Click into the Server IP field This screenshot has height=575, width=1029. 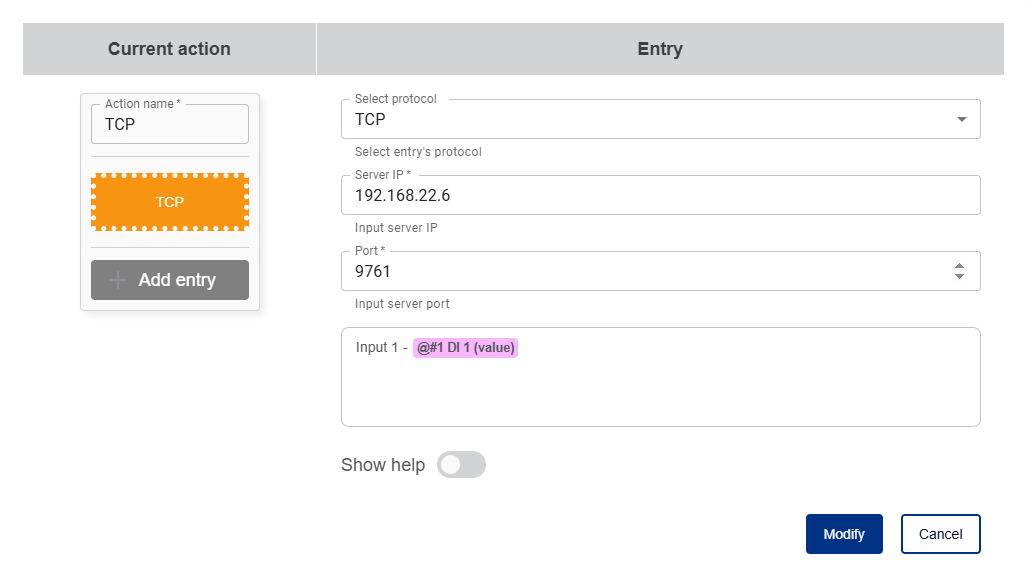tap(660, 196)
